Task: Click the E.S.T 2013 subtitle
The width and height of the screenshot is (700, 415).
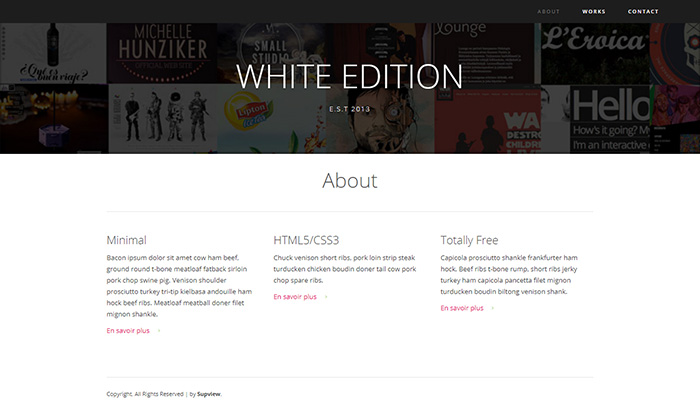Action: [350, 109]
